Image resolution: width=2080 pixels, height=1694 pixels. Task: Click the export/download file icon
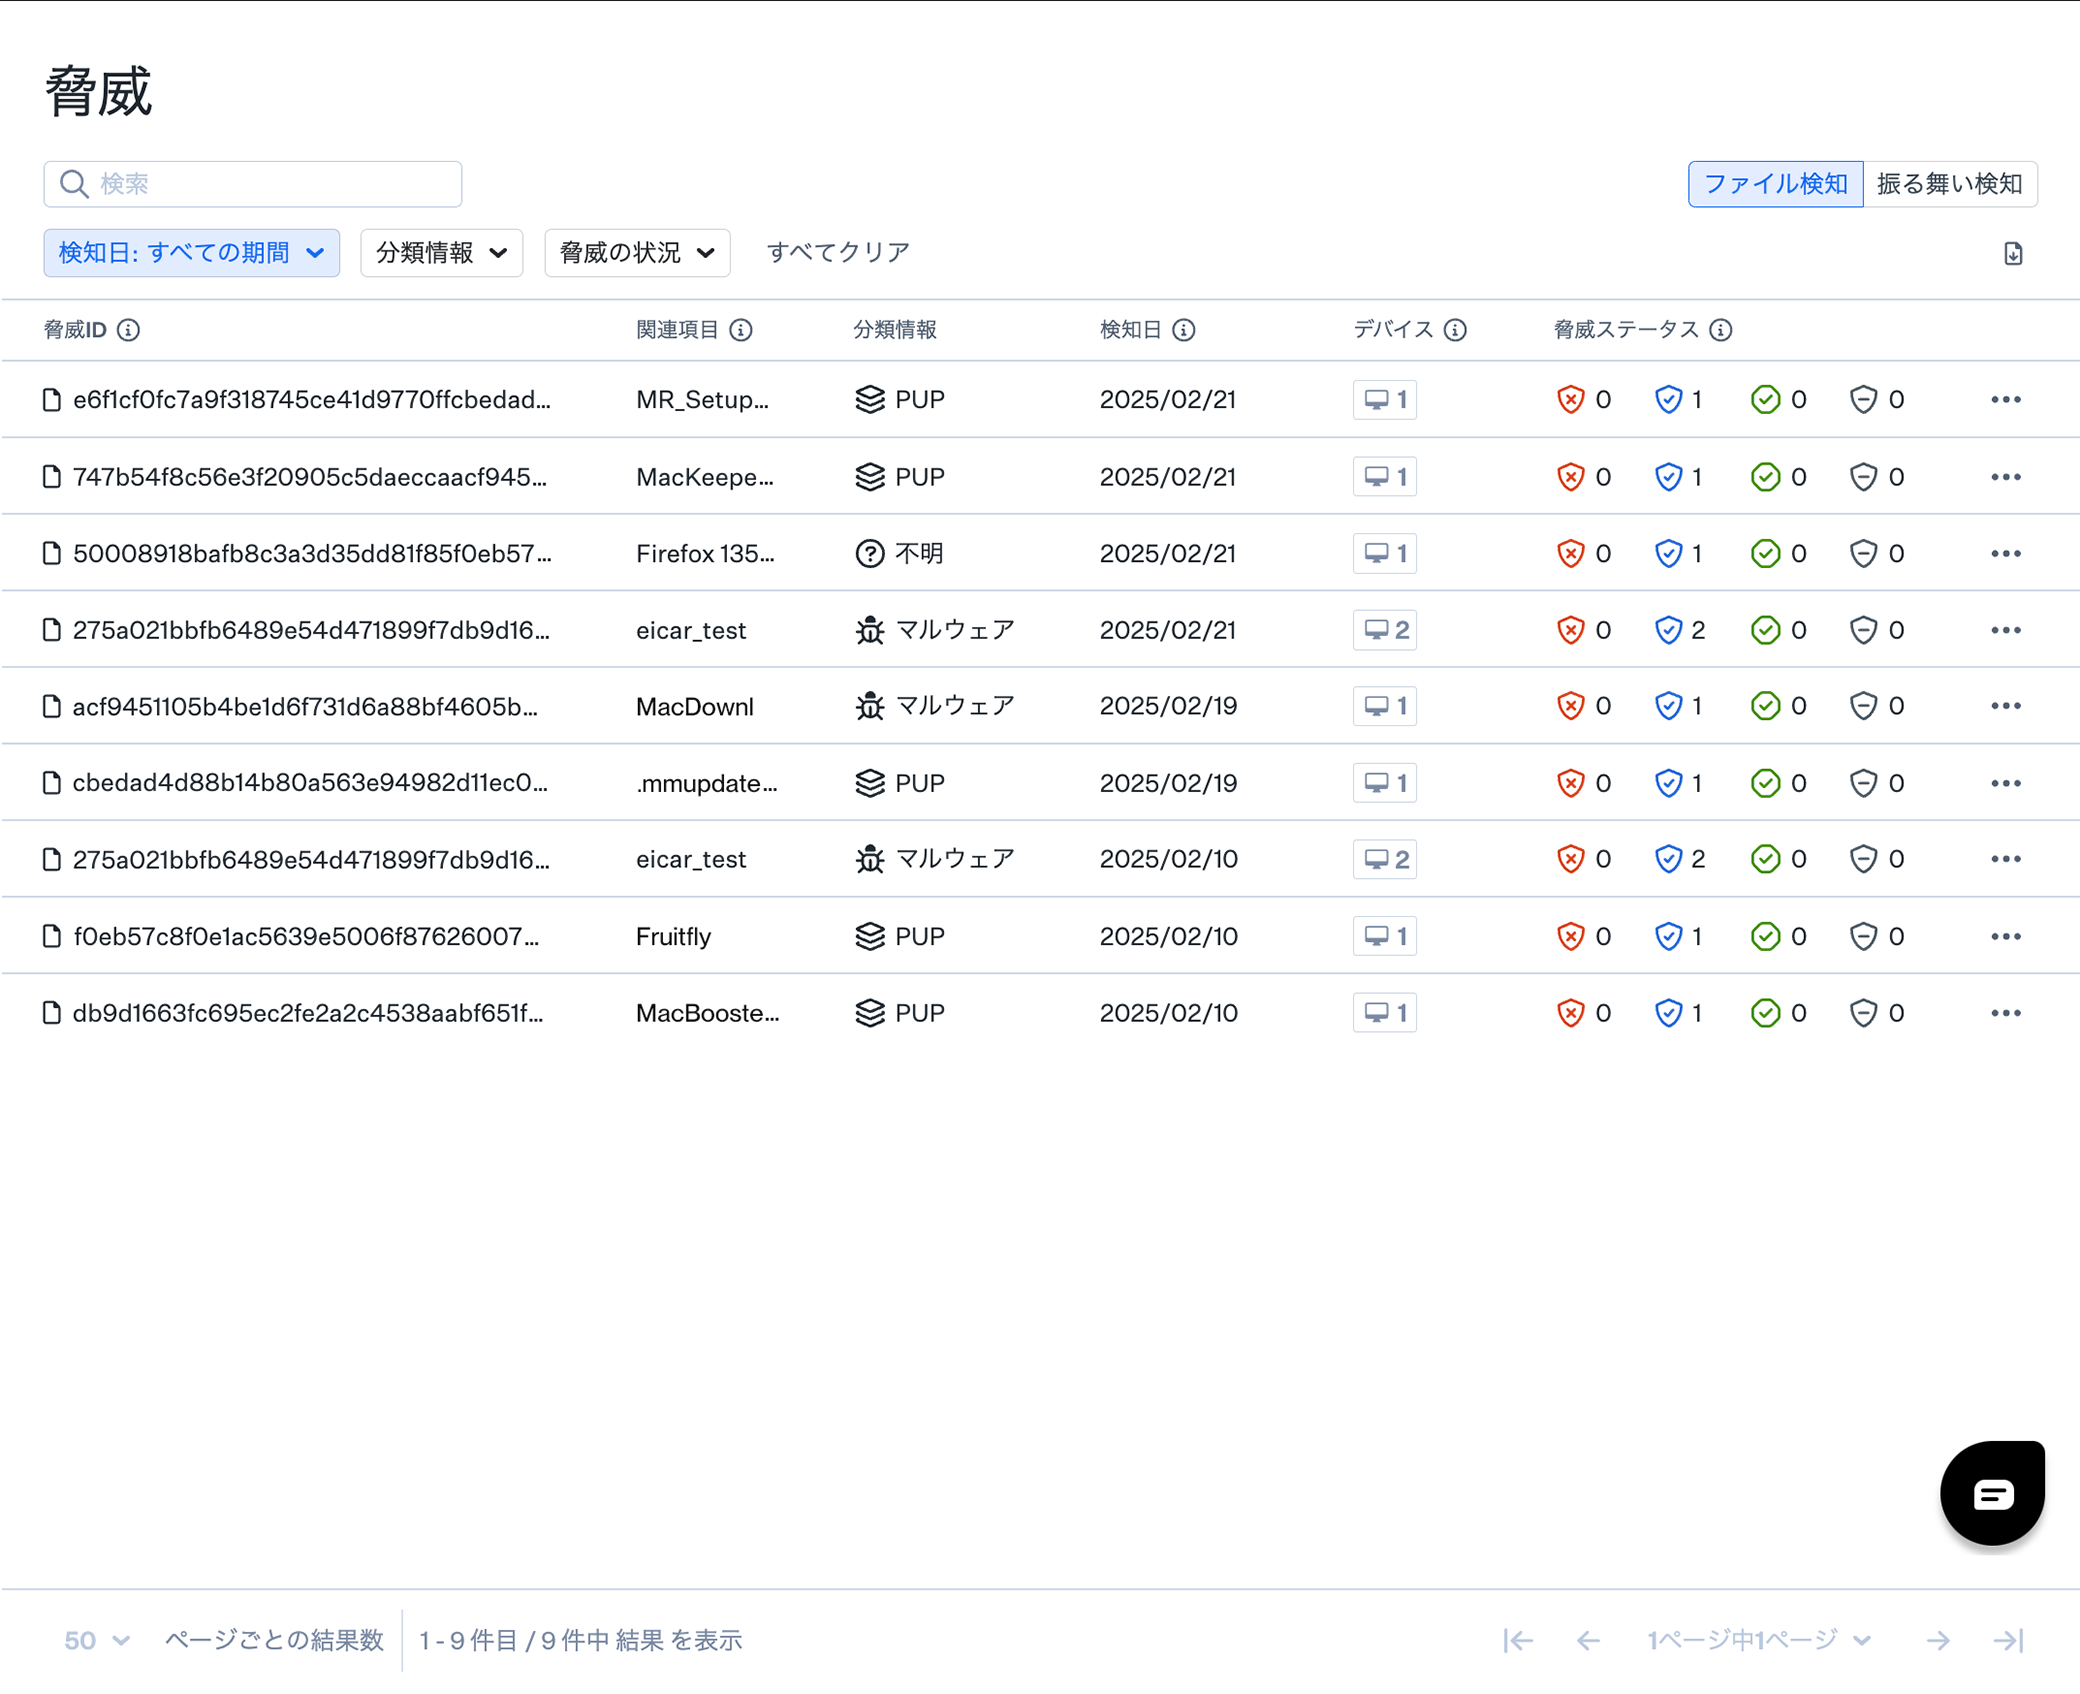tap(2012, 254)
